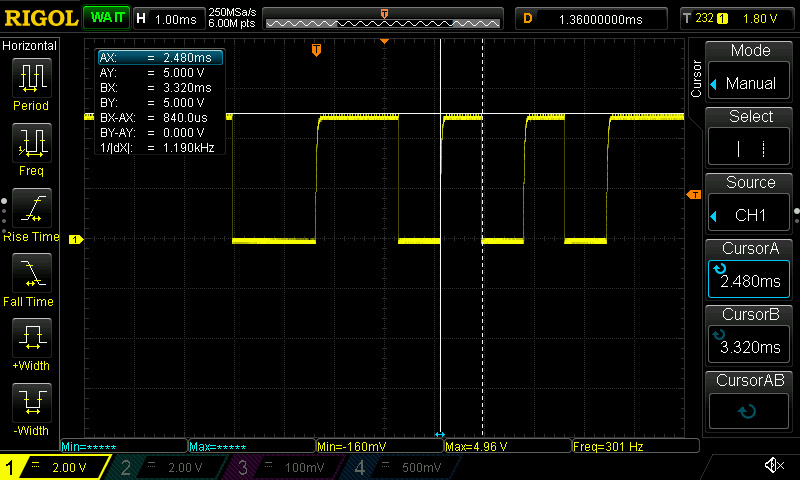The width and height of the screenshot is (800, 480).
Task: Click the Freq=301 Hz measurement
Action: point(635,446)
